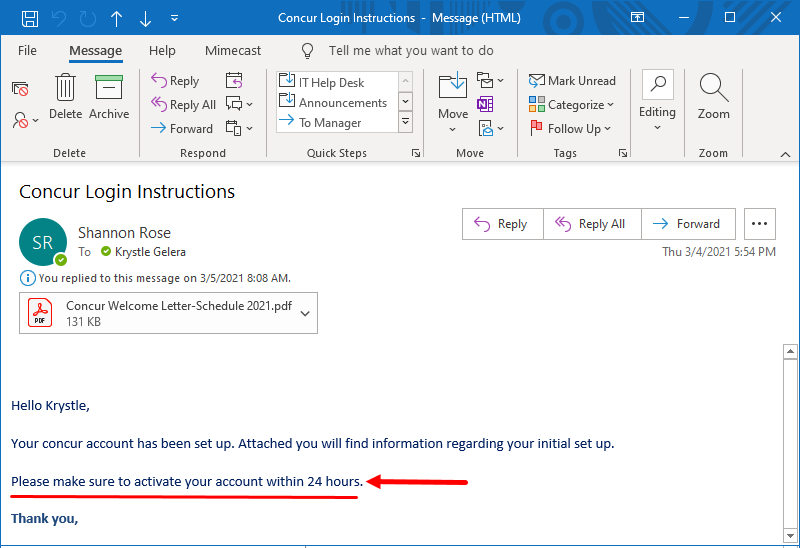This screenshot has width=800, height=548.
Task: Expand the PDF attachment options arrow
Action: (x=305, y=313)
